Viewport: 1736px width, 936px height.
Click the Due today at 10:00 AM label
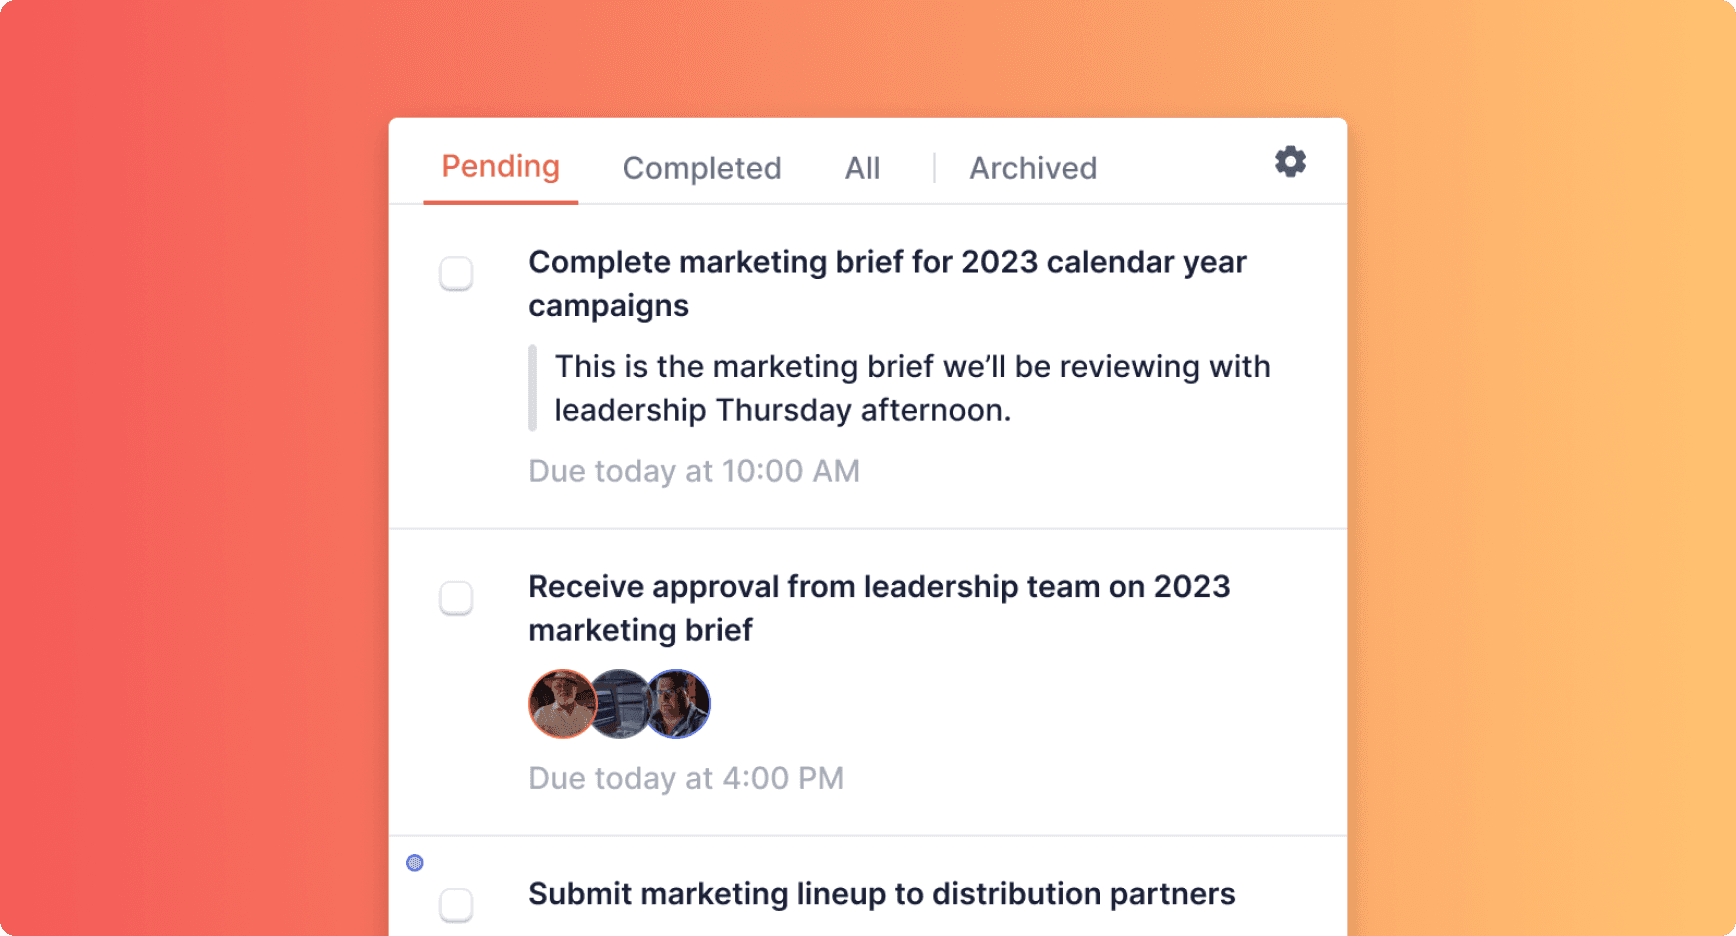pos(693,471)
